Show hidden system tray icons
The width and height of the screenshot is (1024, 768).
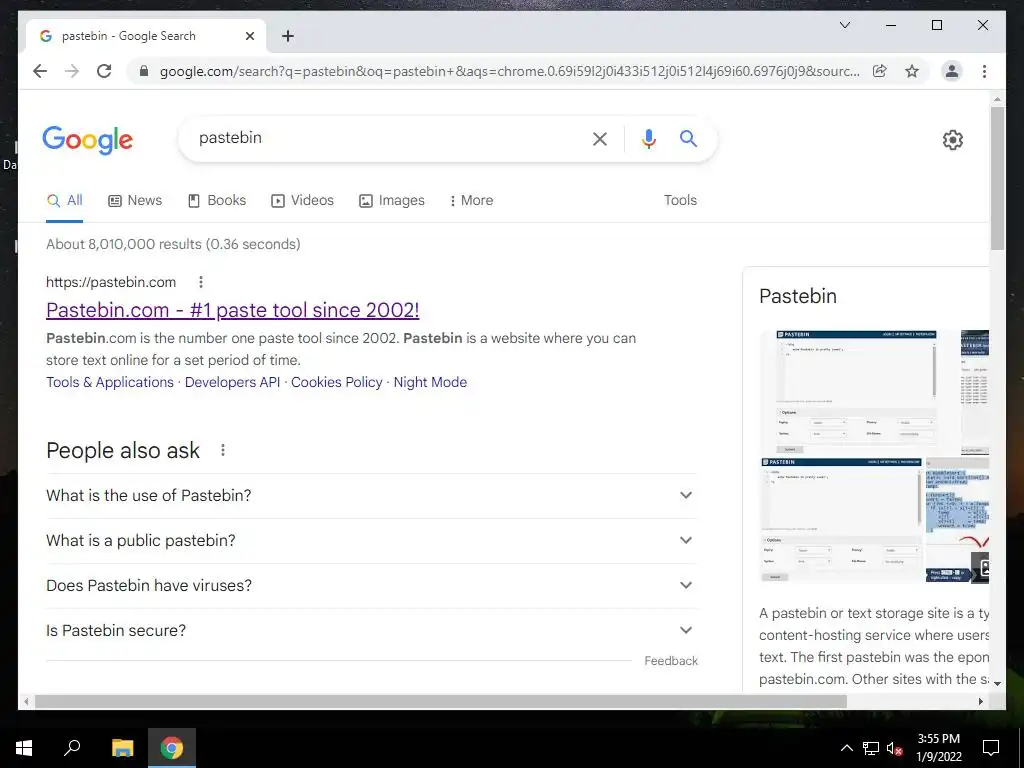click(x=846, y=748)
